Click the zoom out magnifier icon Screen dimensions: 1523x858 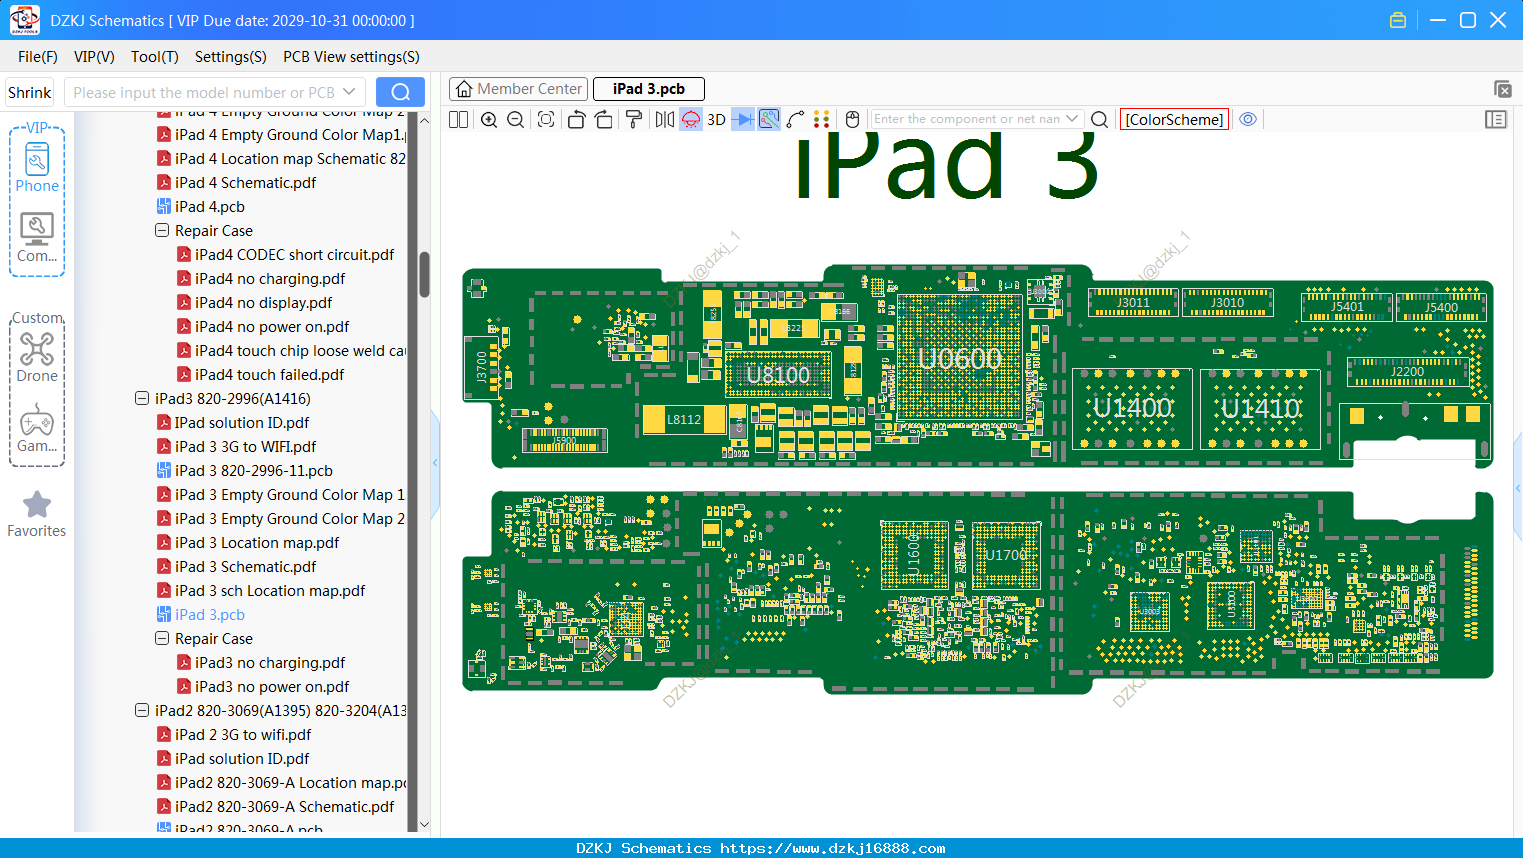[x=516, y=119]
